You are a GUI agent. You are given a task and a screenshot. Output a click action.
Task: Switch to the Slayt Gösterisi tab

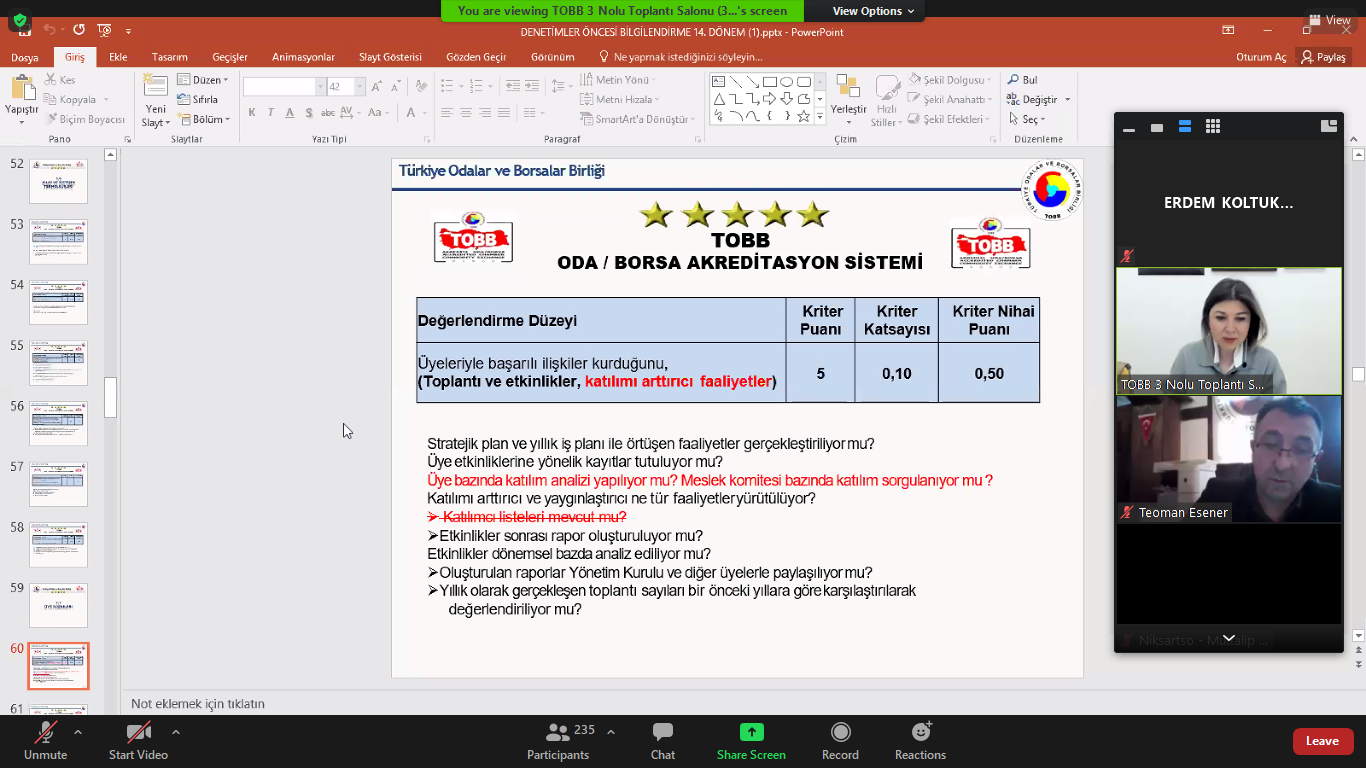[390, 57]
